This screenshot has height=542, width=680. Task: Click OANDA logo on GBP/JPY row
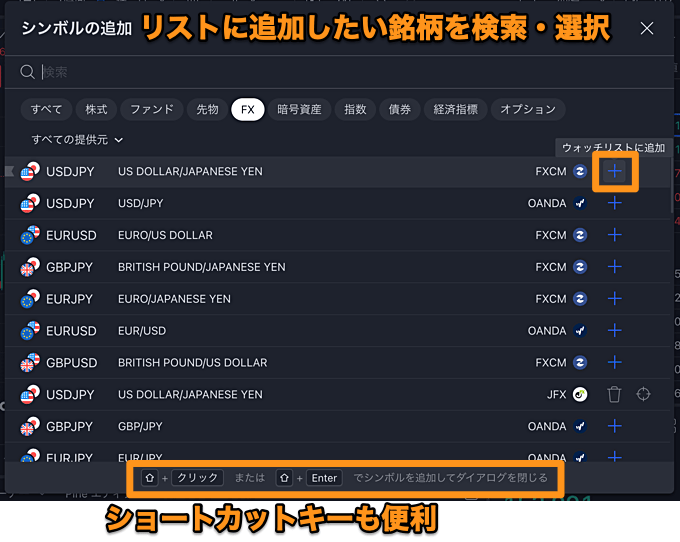580,426
